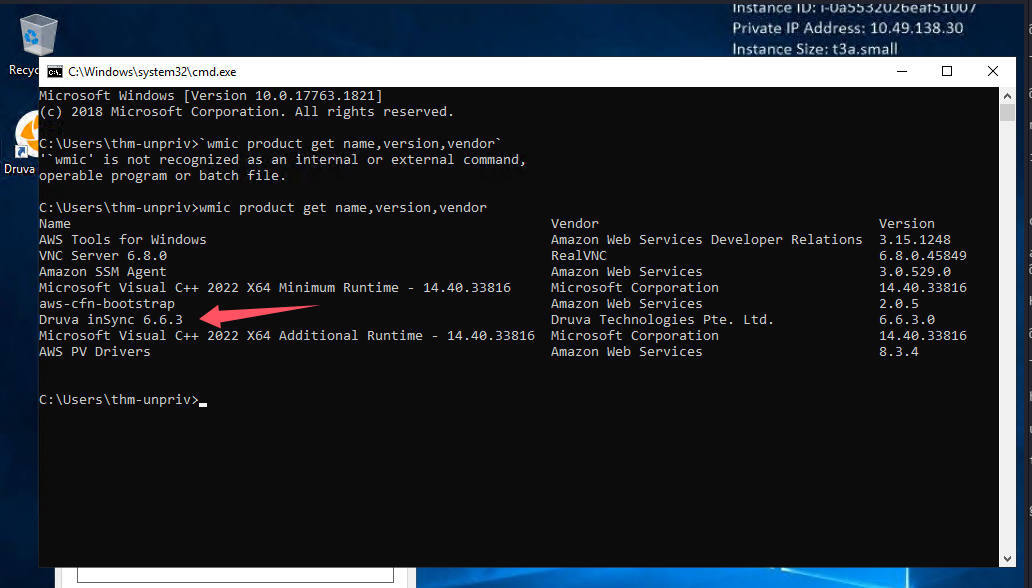The height and width of the screenshot is (588, 1032).
Task: Click the Amazon SSM Agent product name
Action: coord(103,272)
